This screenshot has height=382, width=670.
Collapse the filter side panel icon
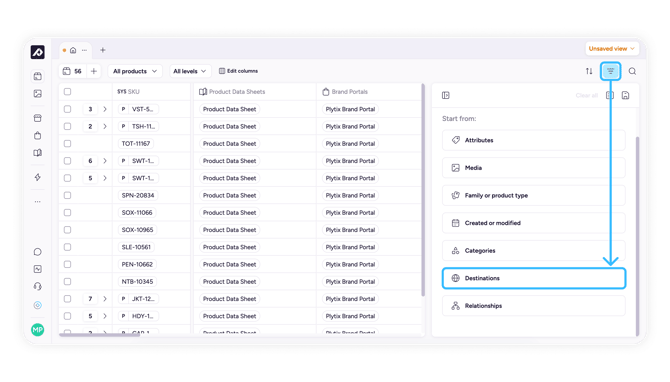446,95
